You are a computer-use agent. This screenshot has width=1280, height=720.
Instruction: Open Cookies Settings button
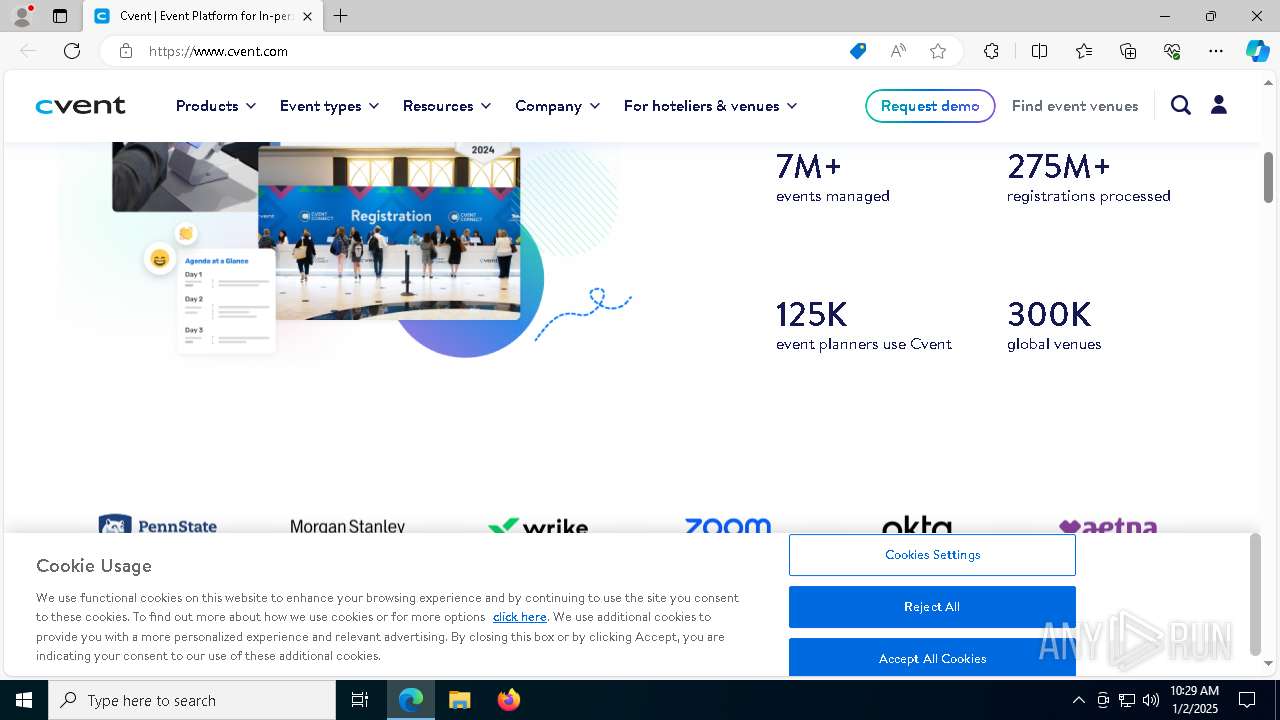[932, 555]
